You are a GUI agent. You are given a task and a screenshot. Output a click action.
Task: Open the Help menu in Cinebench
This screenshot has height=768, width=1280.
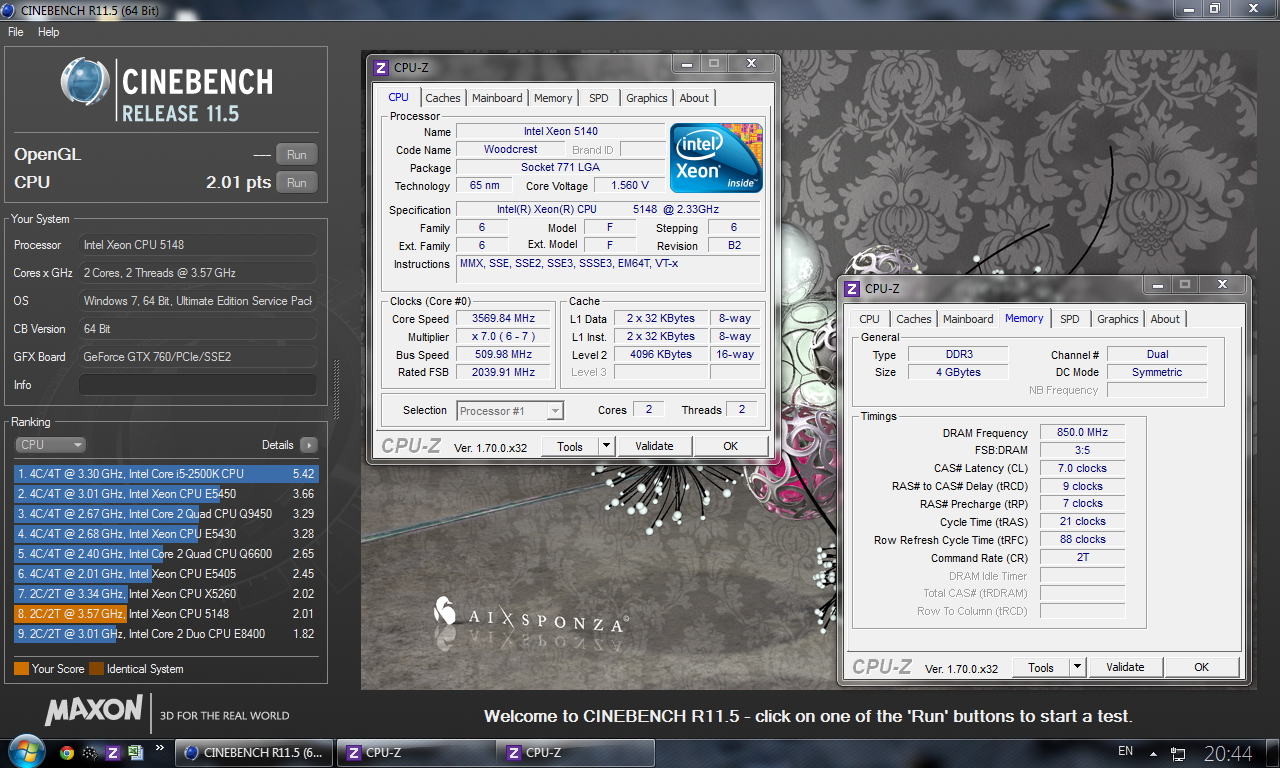click(49, 32)
